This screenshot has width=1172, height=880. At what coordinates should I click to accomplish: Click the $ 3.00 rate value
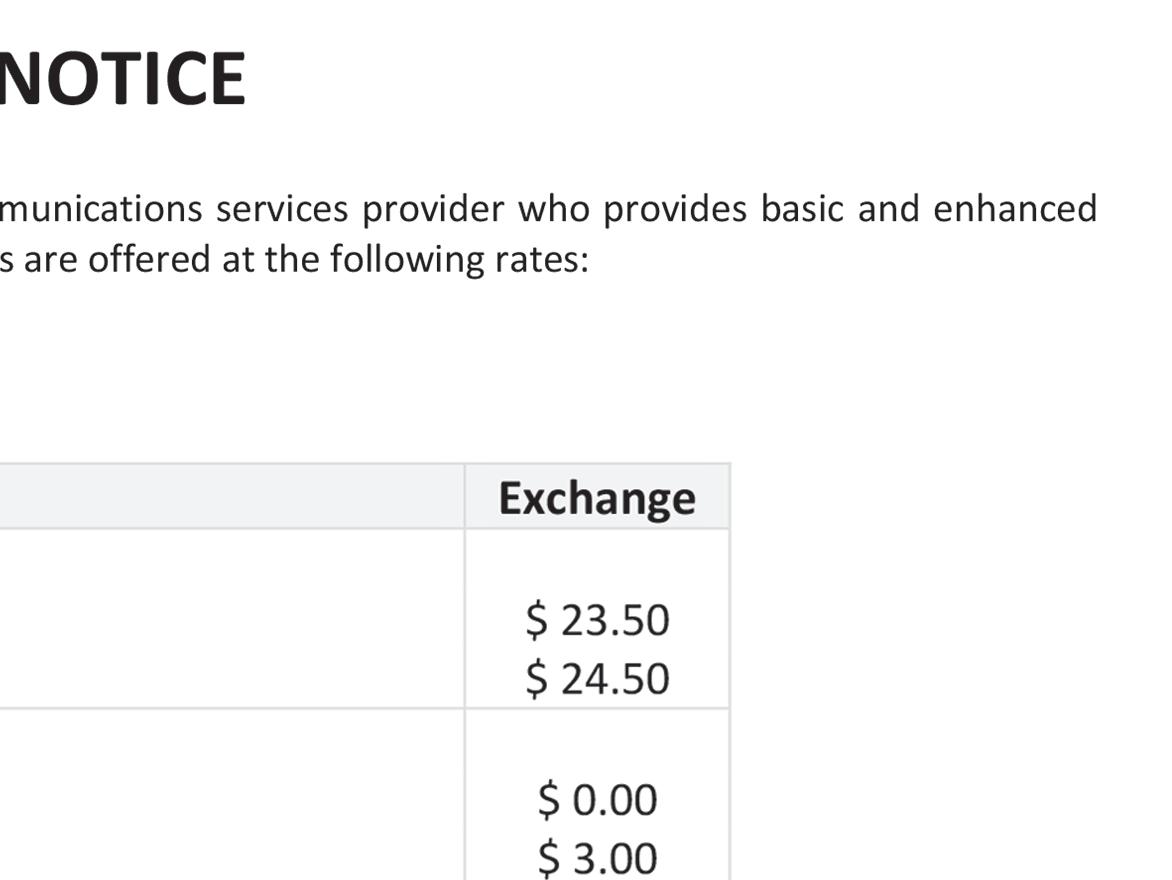tap(597, 858)
